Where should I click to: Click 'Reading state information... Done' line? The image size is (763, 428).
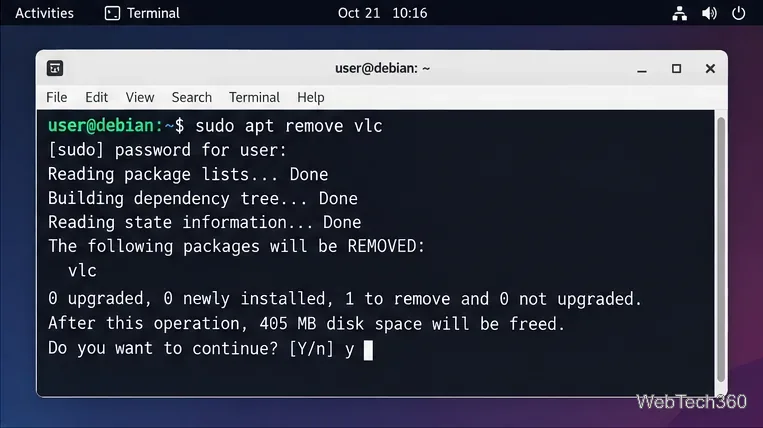tap(204, 222)
